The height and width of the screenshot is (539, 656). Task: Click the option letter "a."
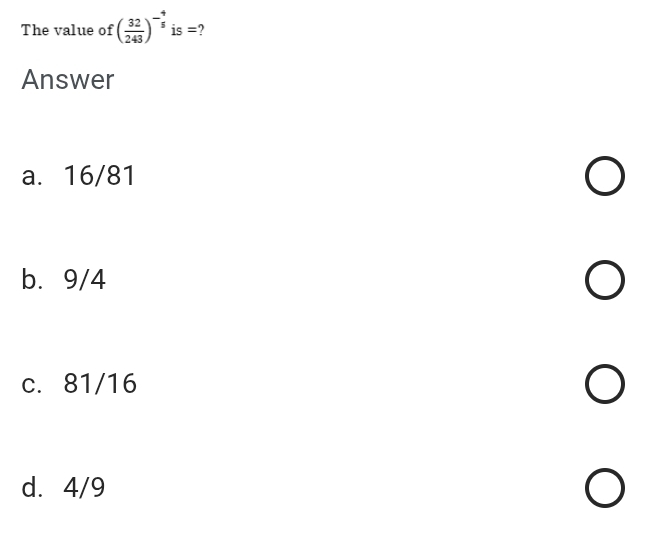tap(33, 176)
